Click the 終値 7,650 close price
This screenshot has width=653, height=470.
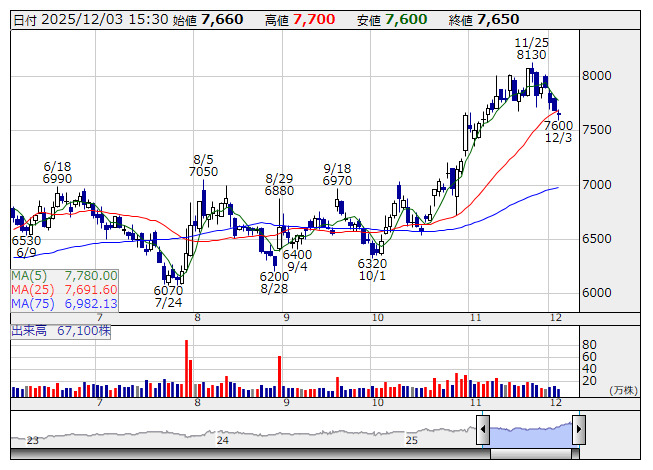coord(484,20)
